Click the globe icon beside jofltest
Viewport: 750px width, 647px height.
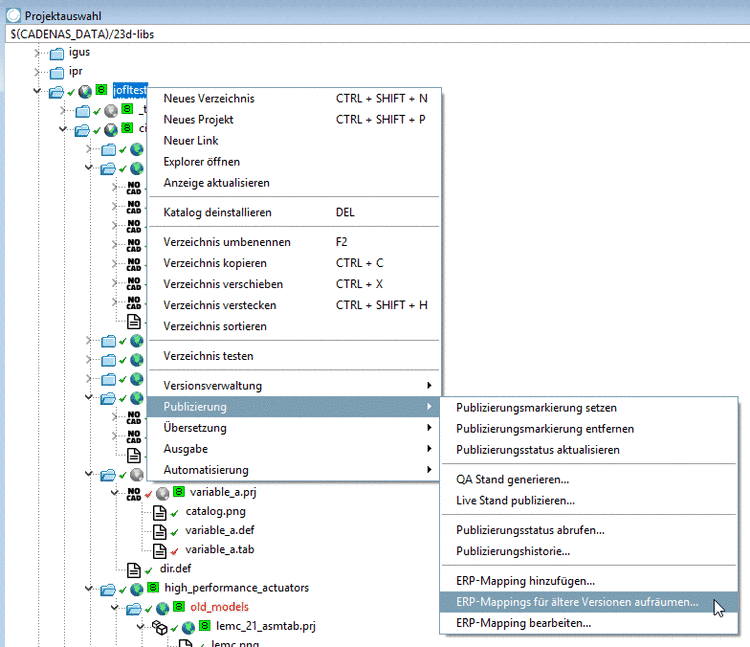(85, 91)
